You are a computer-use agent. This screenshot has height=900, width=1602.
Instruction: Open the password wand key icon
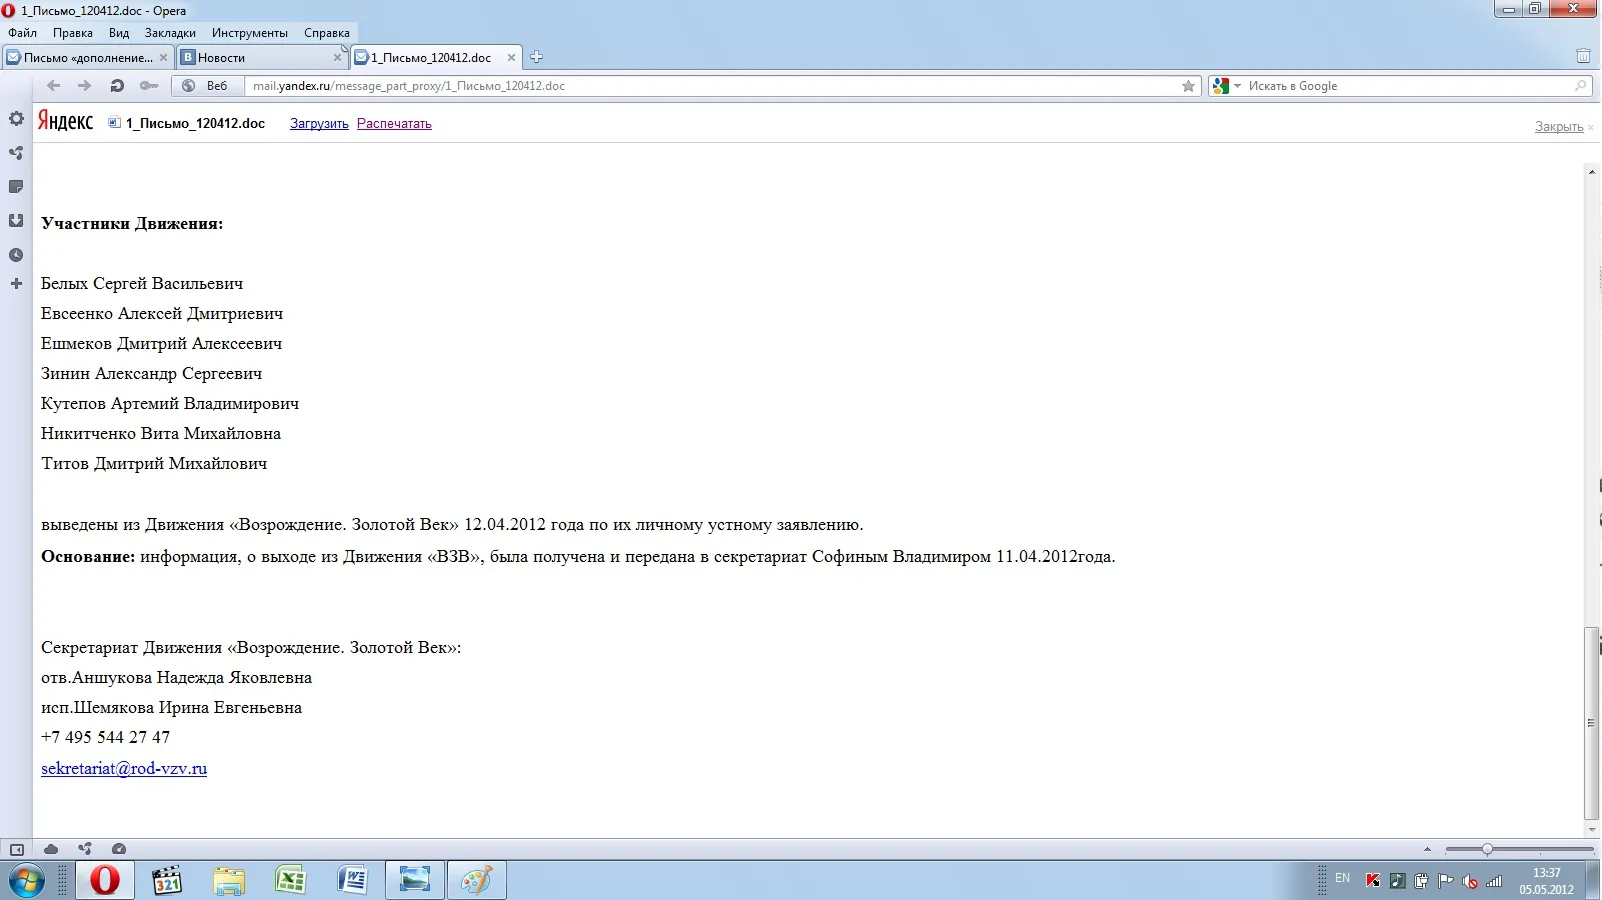pos(149,86)
